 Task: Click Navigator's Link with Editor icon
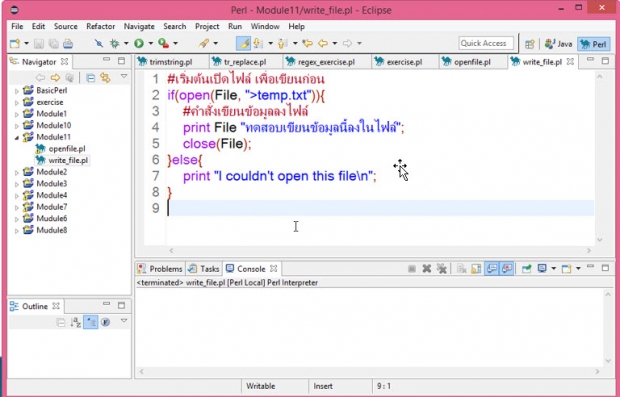point(105,78)
